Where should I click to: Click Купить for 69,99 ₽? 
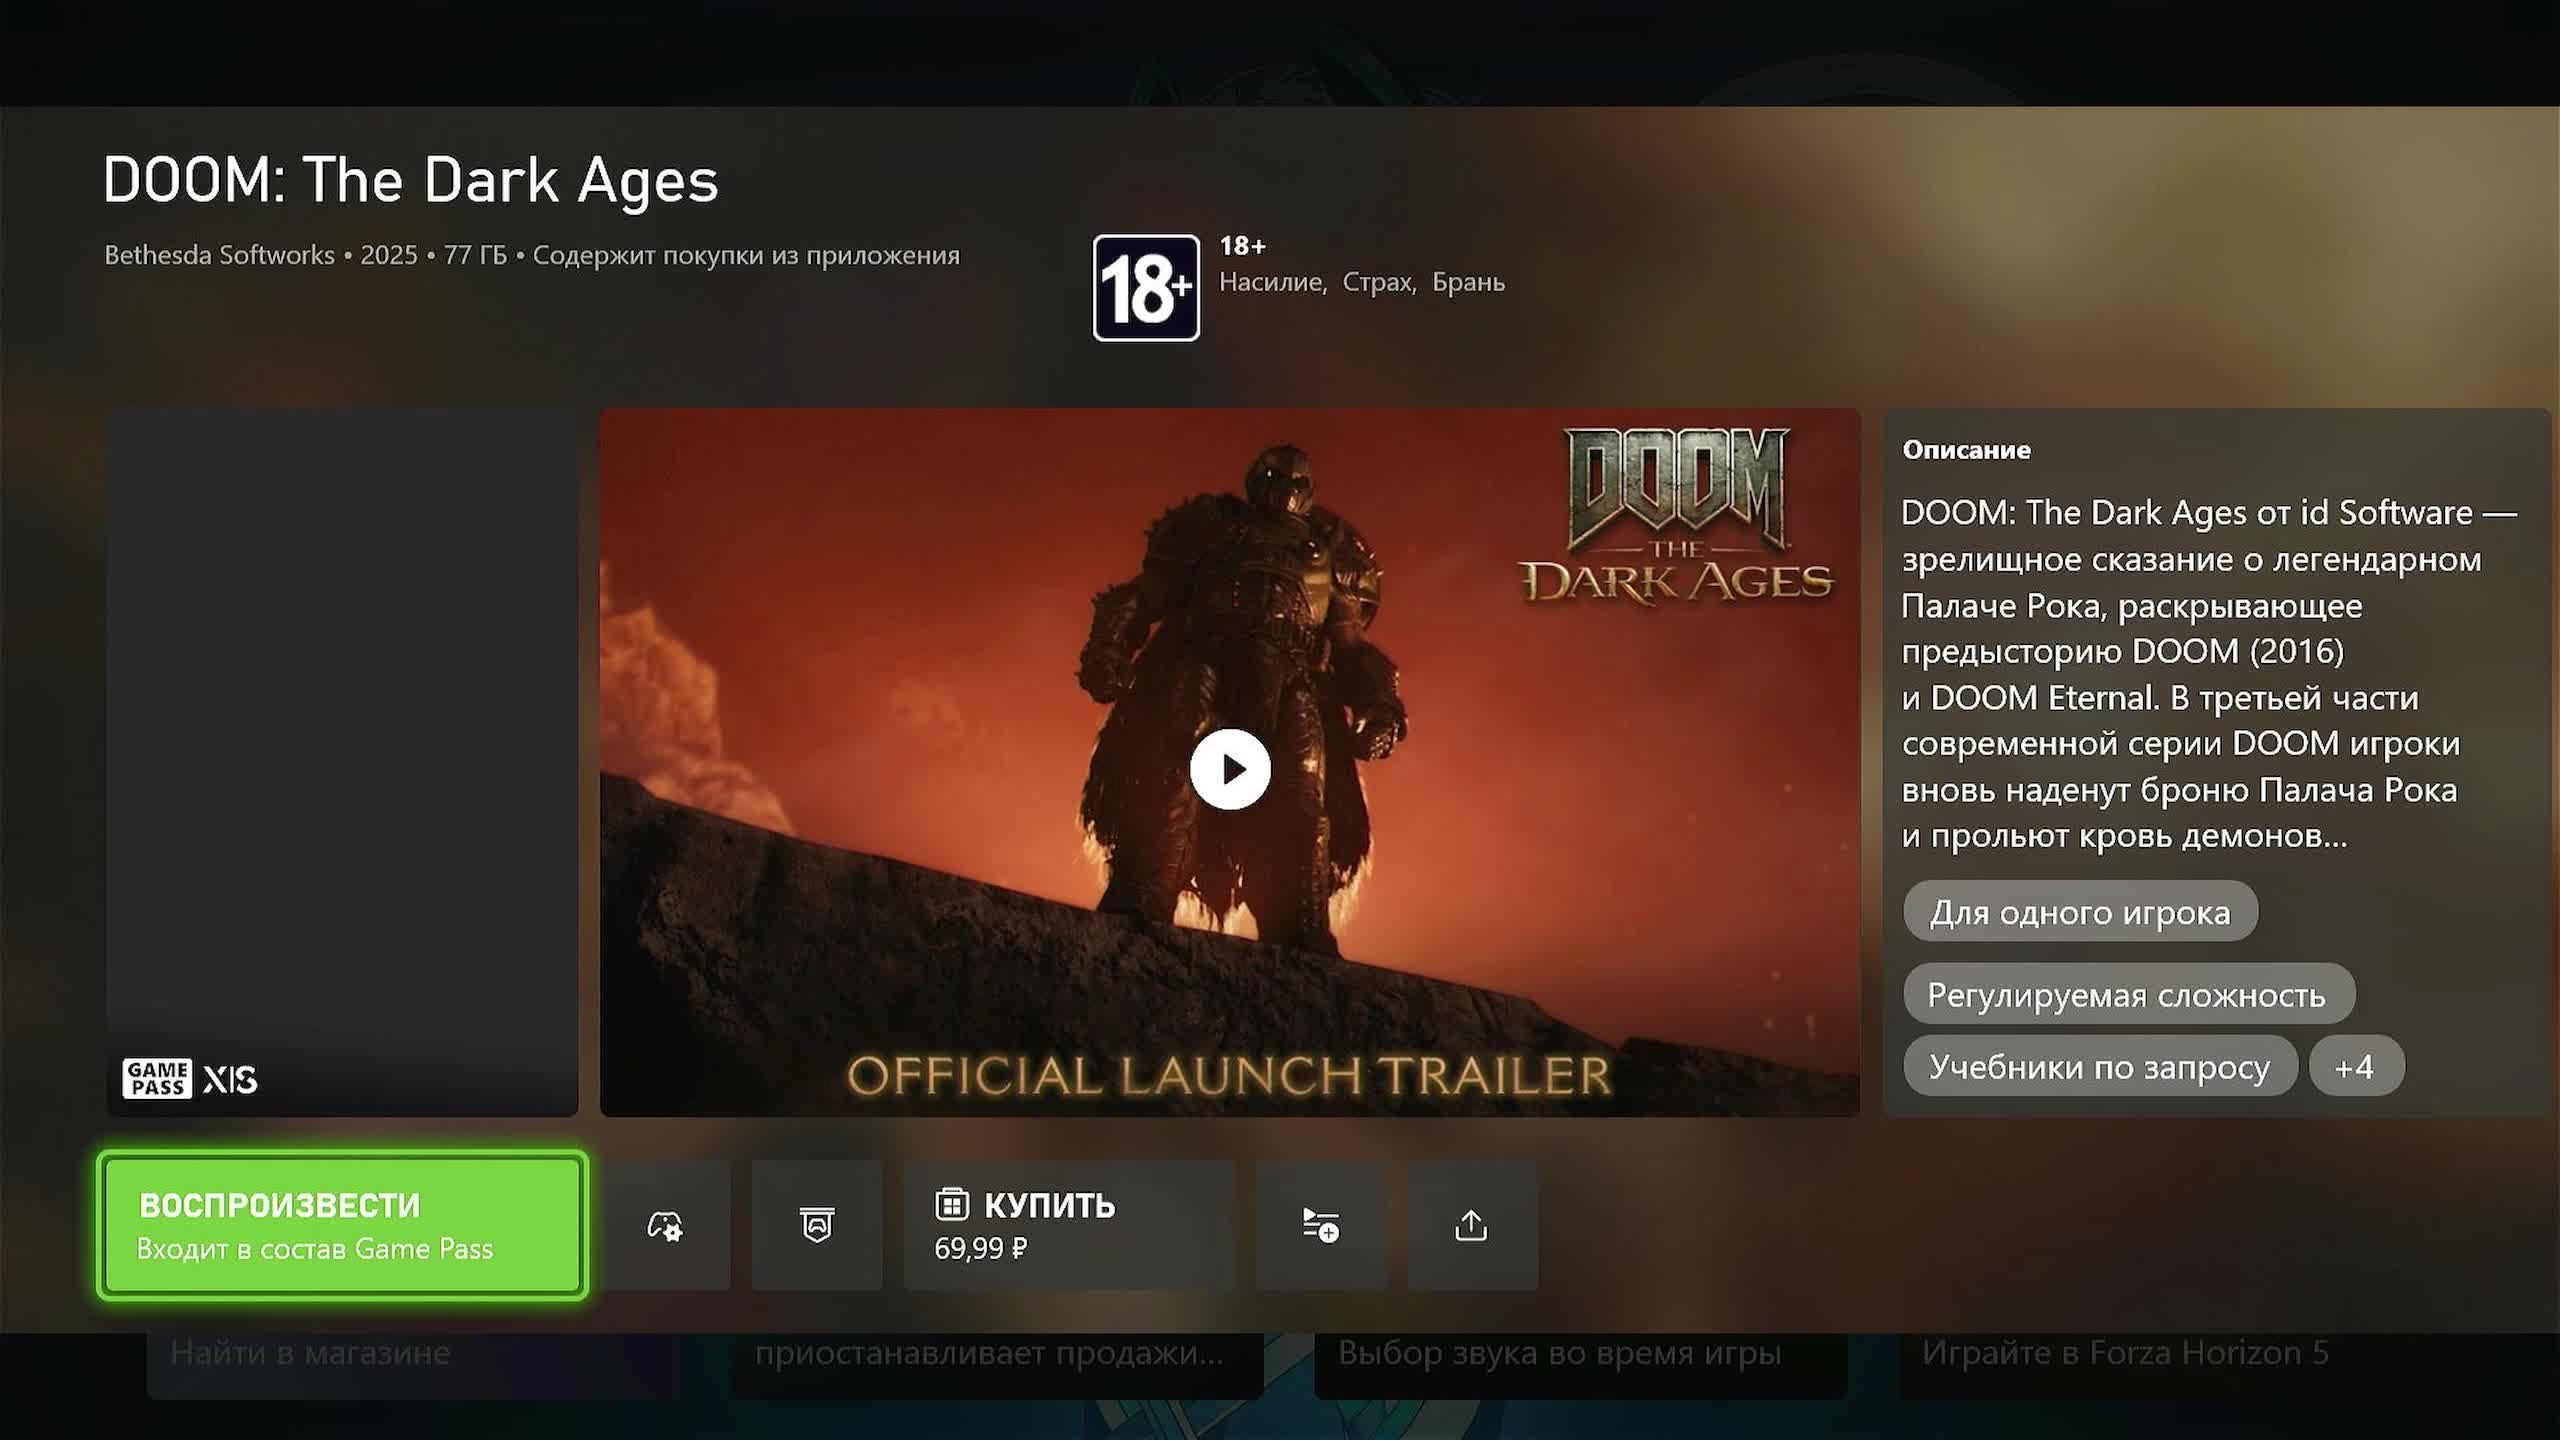point(1068,1225)
